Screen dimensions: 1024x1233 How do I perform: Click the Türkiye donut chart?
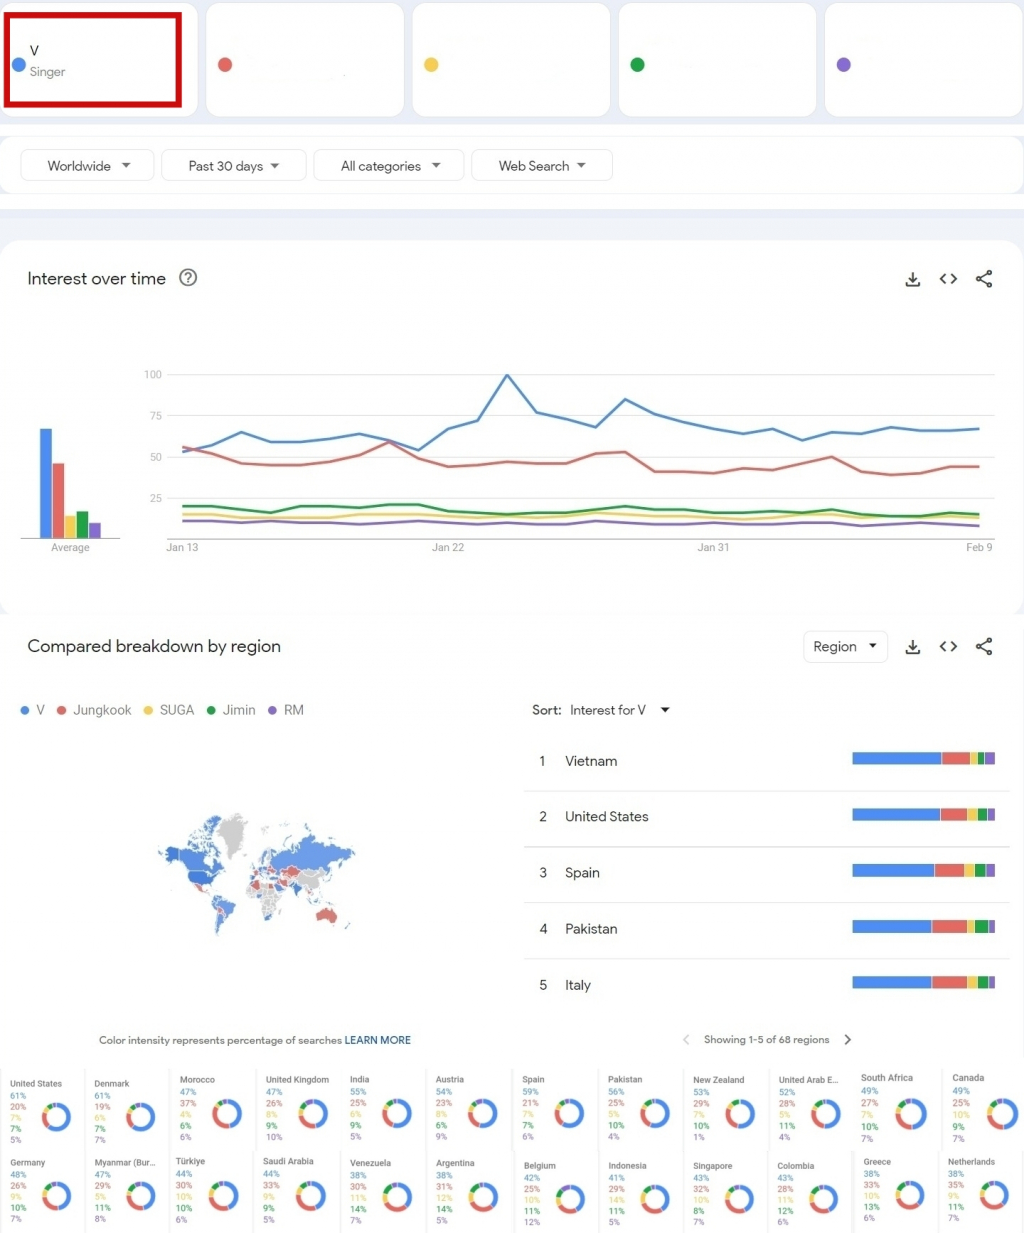point(223,1196)
